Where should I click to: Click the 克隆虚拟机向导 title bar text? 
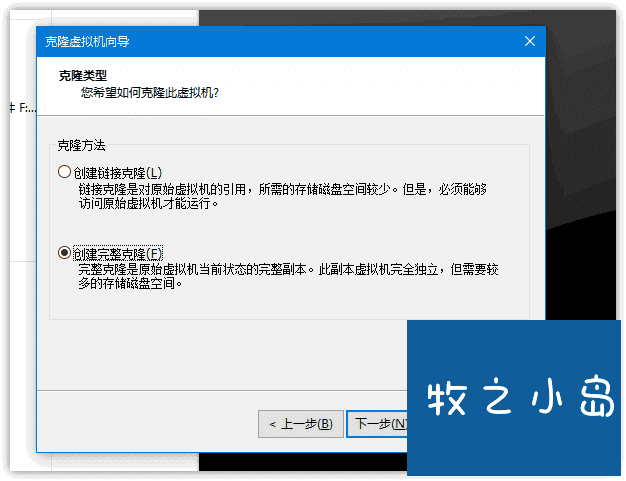[x=87, y=42]
